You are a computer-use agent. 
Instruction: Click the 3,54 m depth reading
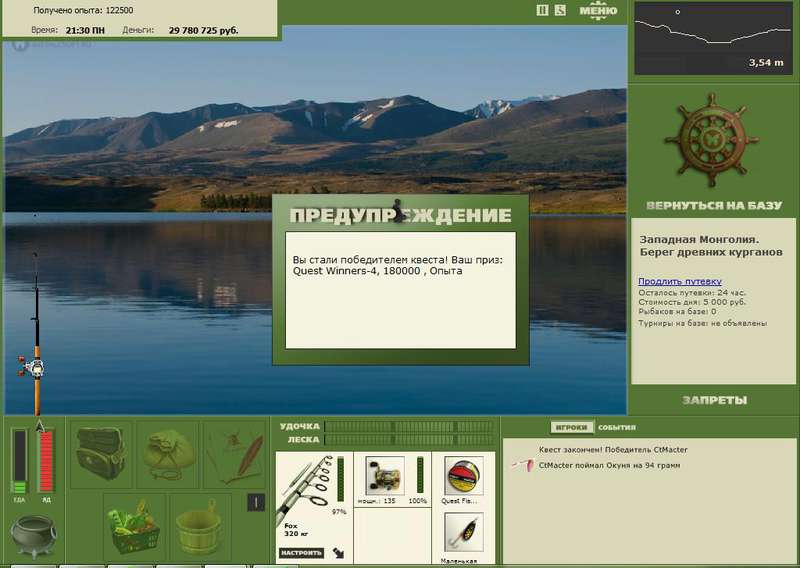[x=766, y=63]
